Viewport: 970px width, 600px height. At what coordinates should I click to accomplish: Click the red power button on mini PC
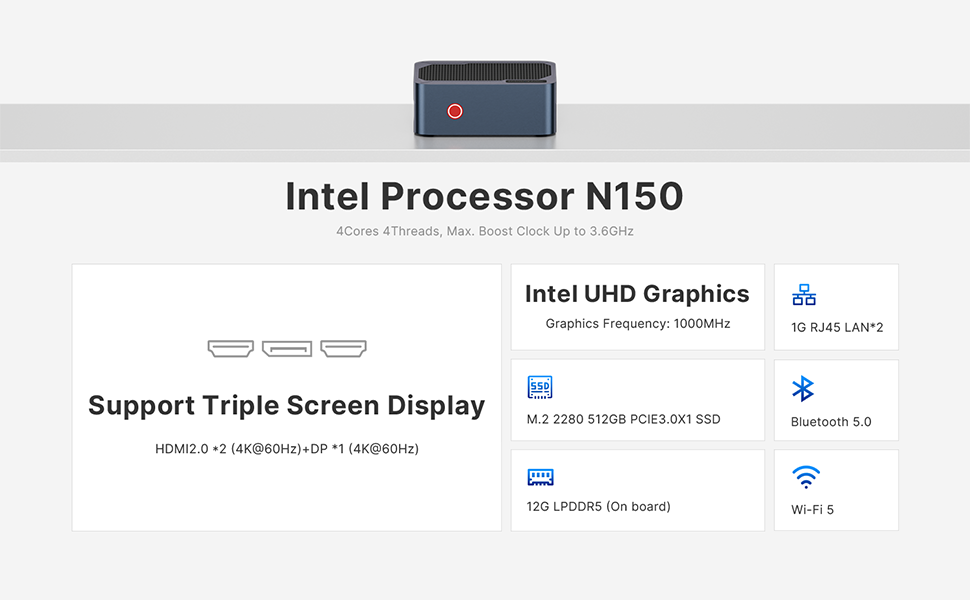(455, 111)
